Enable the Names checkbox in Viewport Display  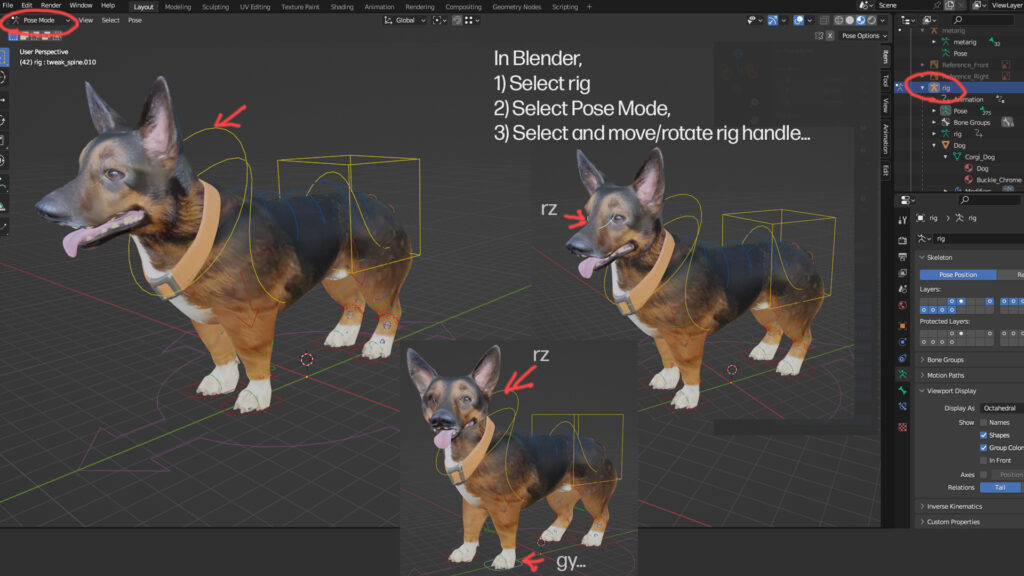click(x=984, y=422)
